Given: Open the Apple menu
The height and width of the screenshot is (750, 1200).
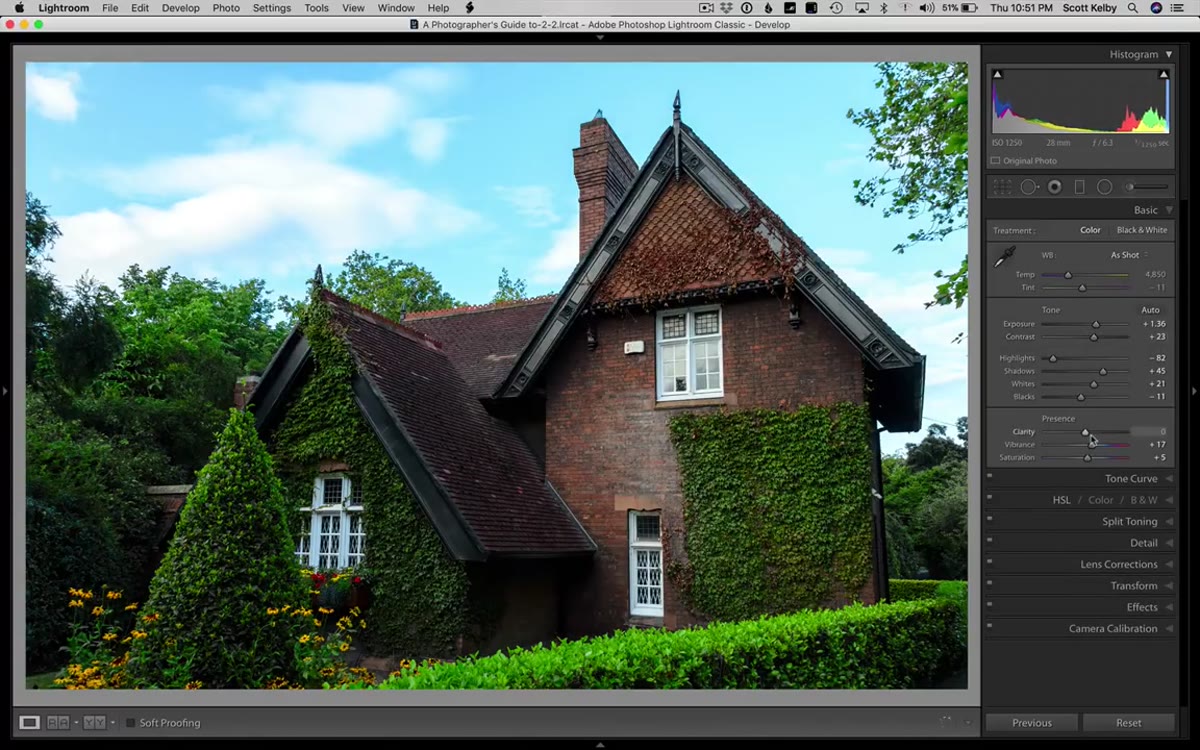Looking at the screenshot, I should pyautogui.click(x=19, y=8).
